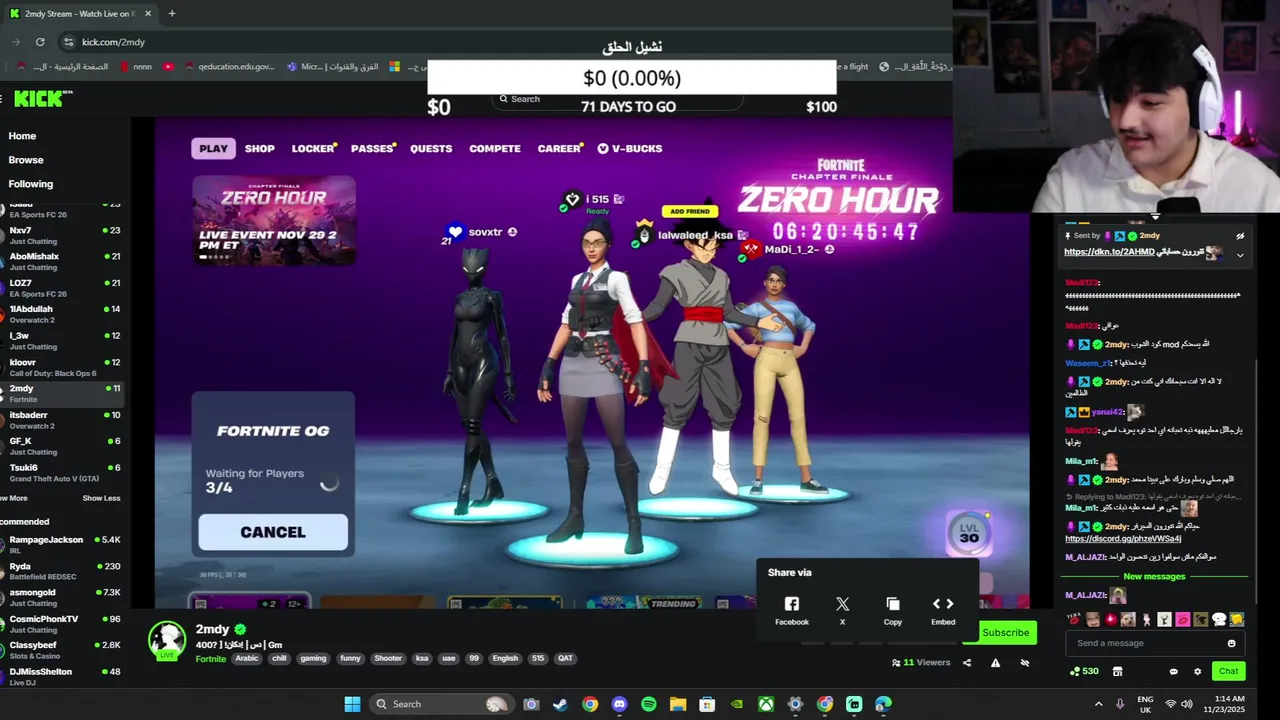Click browser address bar kick.com/2mdy
The image size is (1280, 720).
113,42
